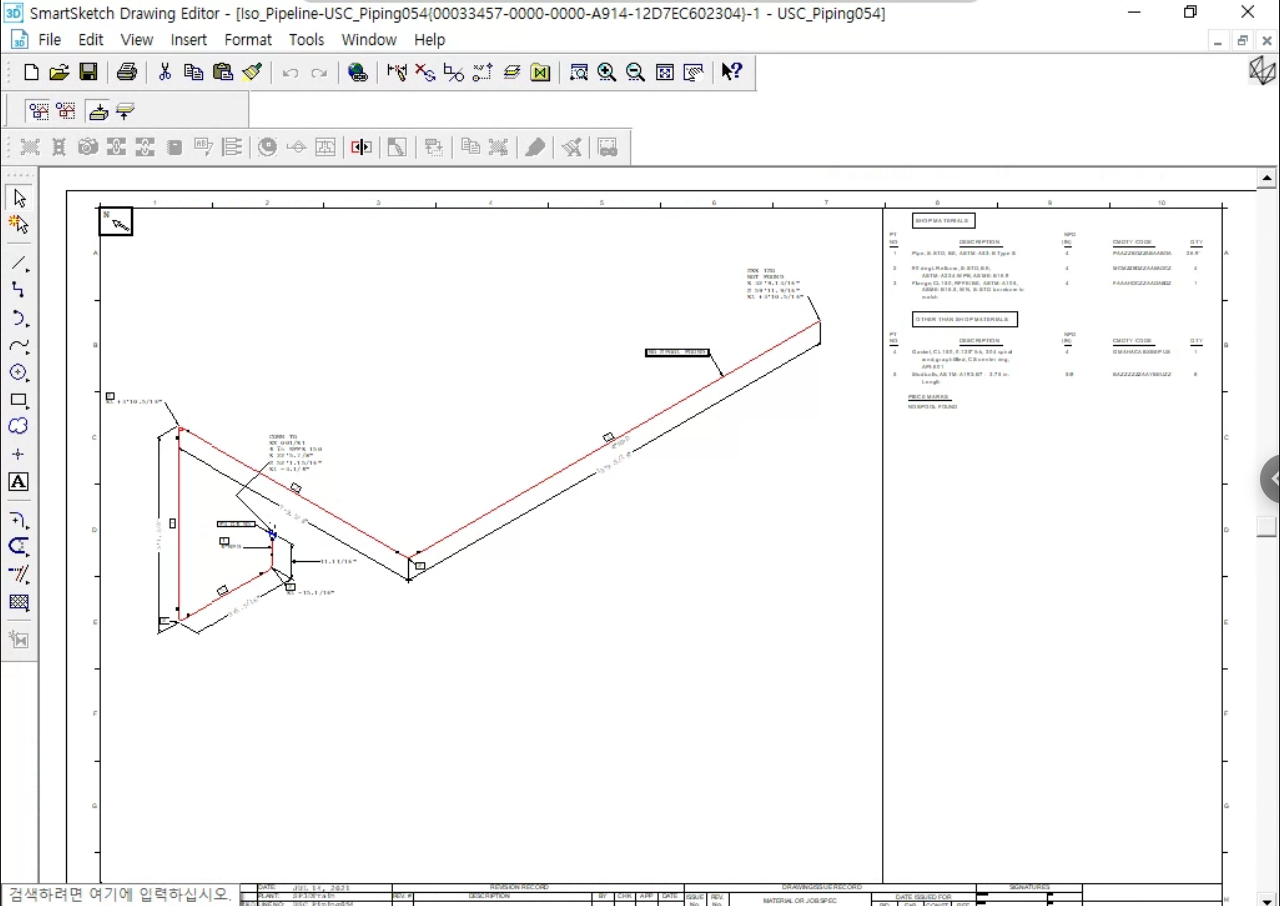
Task: Click the Zoom Out magnifier icon
Action: pyautogui.click(x=635, y=72)
